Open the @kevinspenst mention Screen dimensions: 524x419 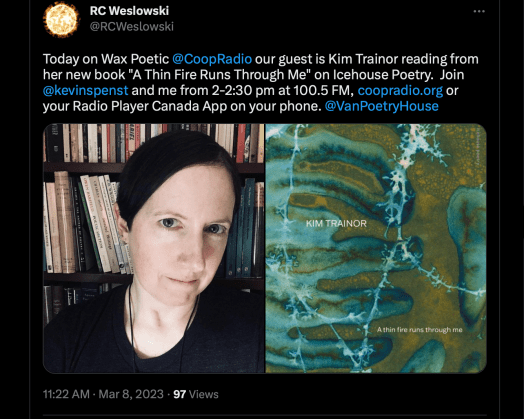(x=86, y=90)
